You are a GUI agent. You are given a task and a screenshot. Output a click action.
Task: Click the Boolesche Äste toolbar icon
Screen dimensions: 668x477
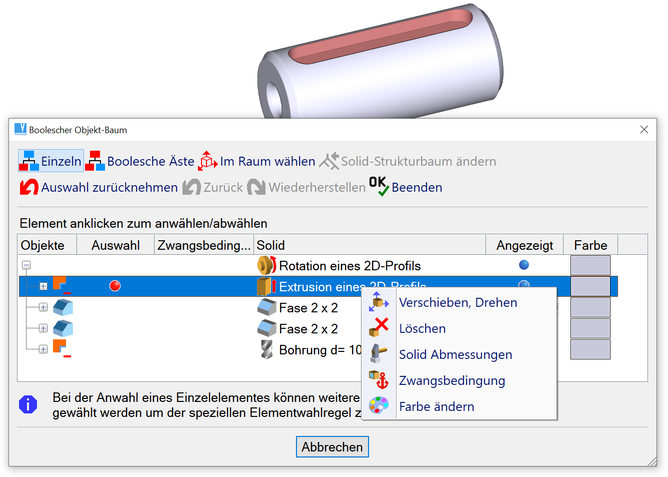[95, 161]
